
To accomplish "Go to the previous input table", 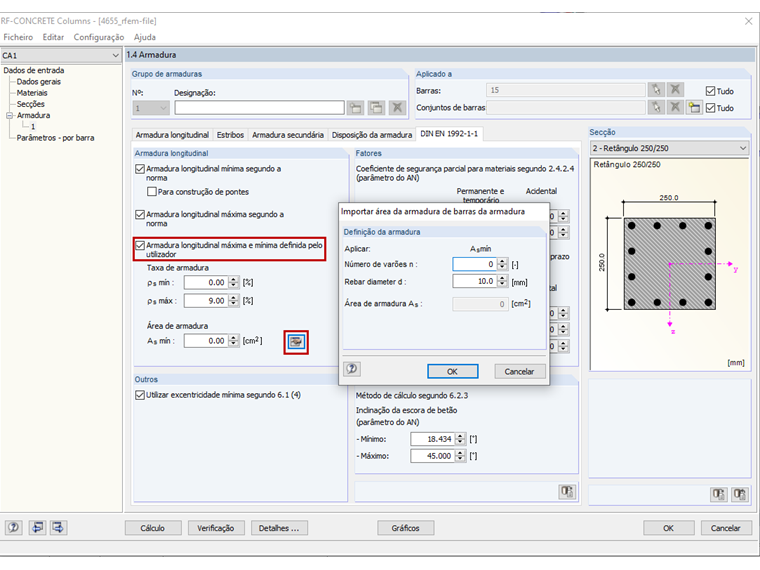I will [x=37, y=527].
